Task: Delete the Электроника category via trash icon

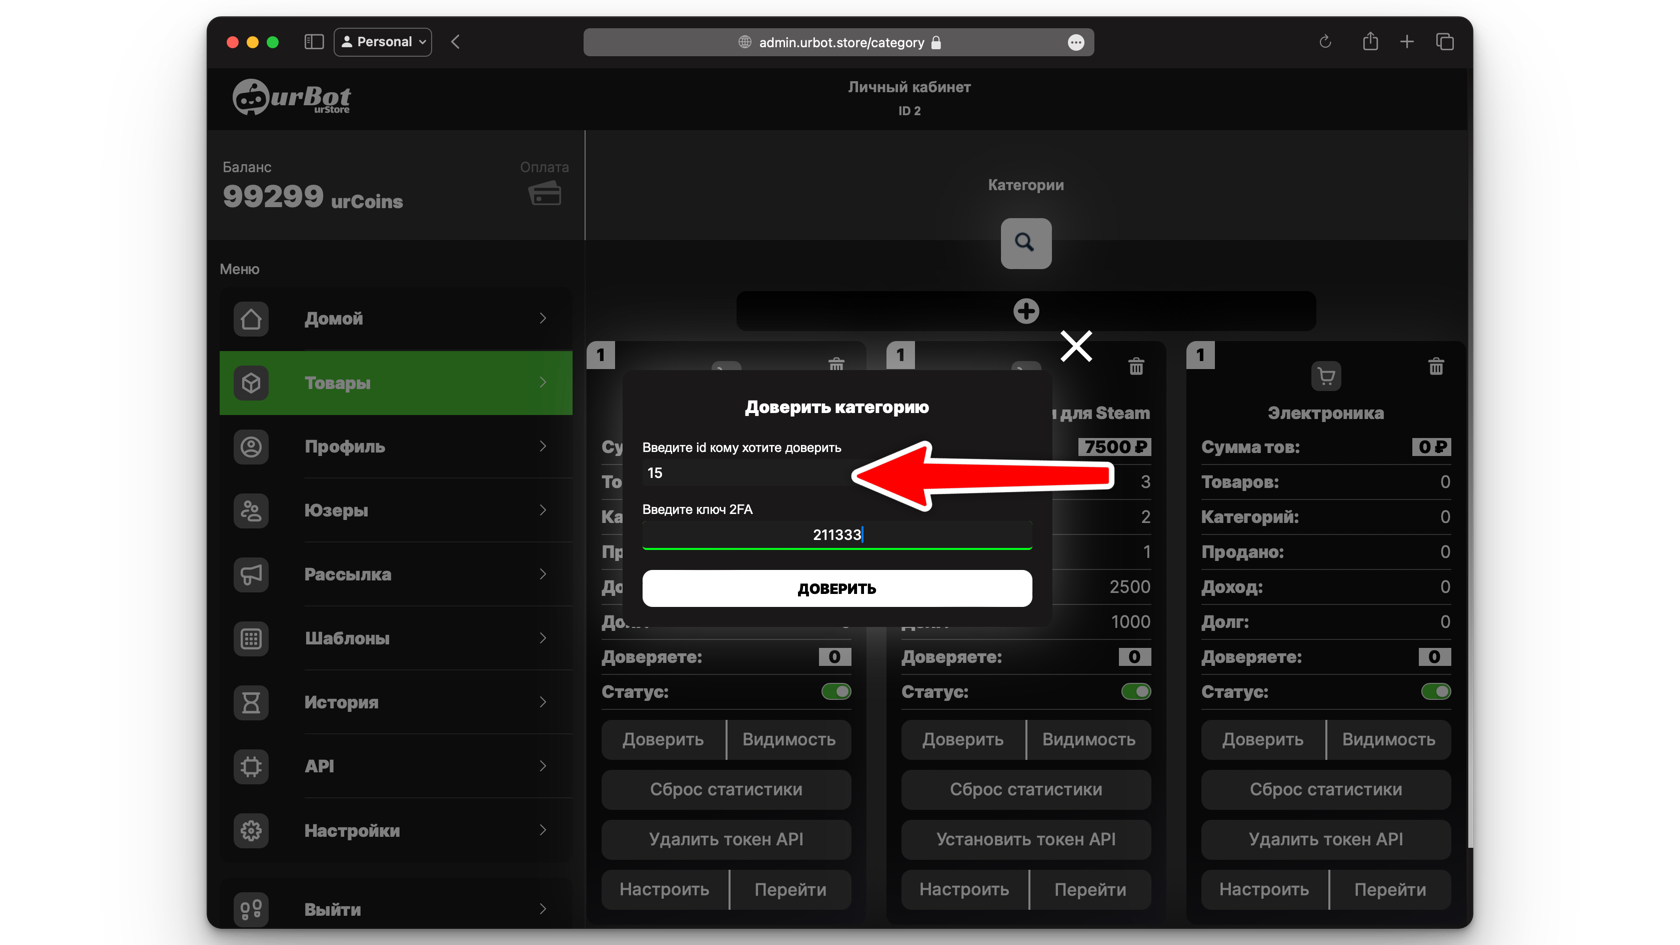Action: (1435, 367)
